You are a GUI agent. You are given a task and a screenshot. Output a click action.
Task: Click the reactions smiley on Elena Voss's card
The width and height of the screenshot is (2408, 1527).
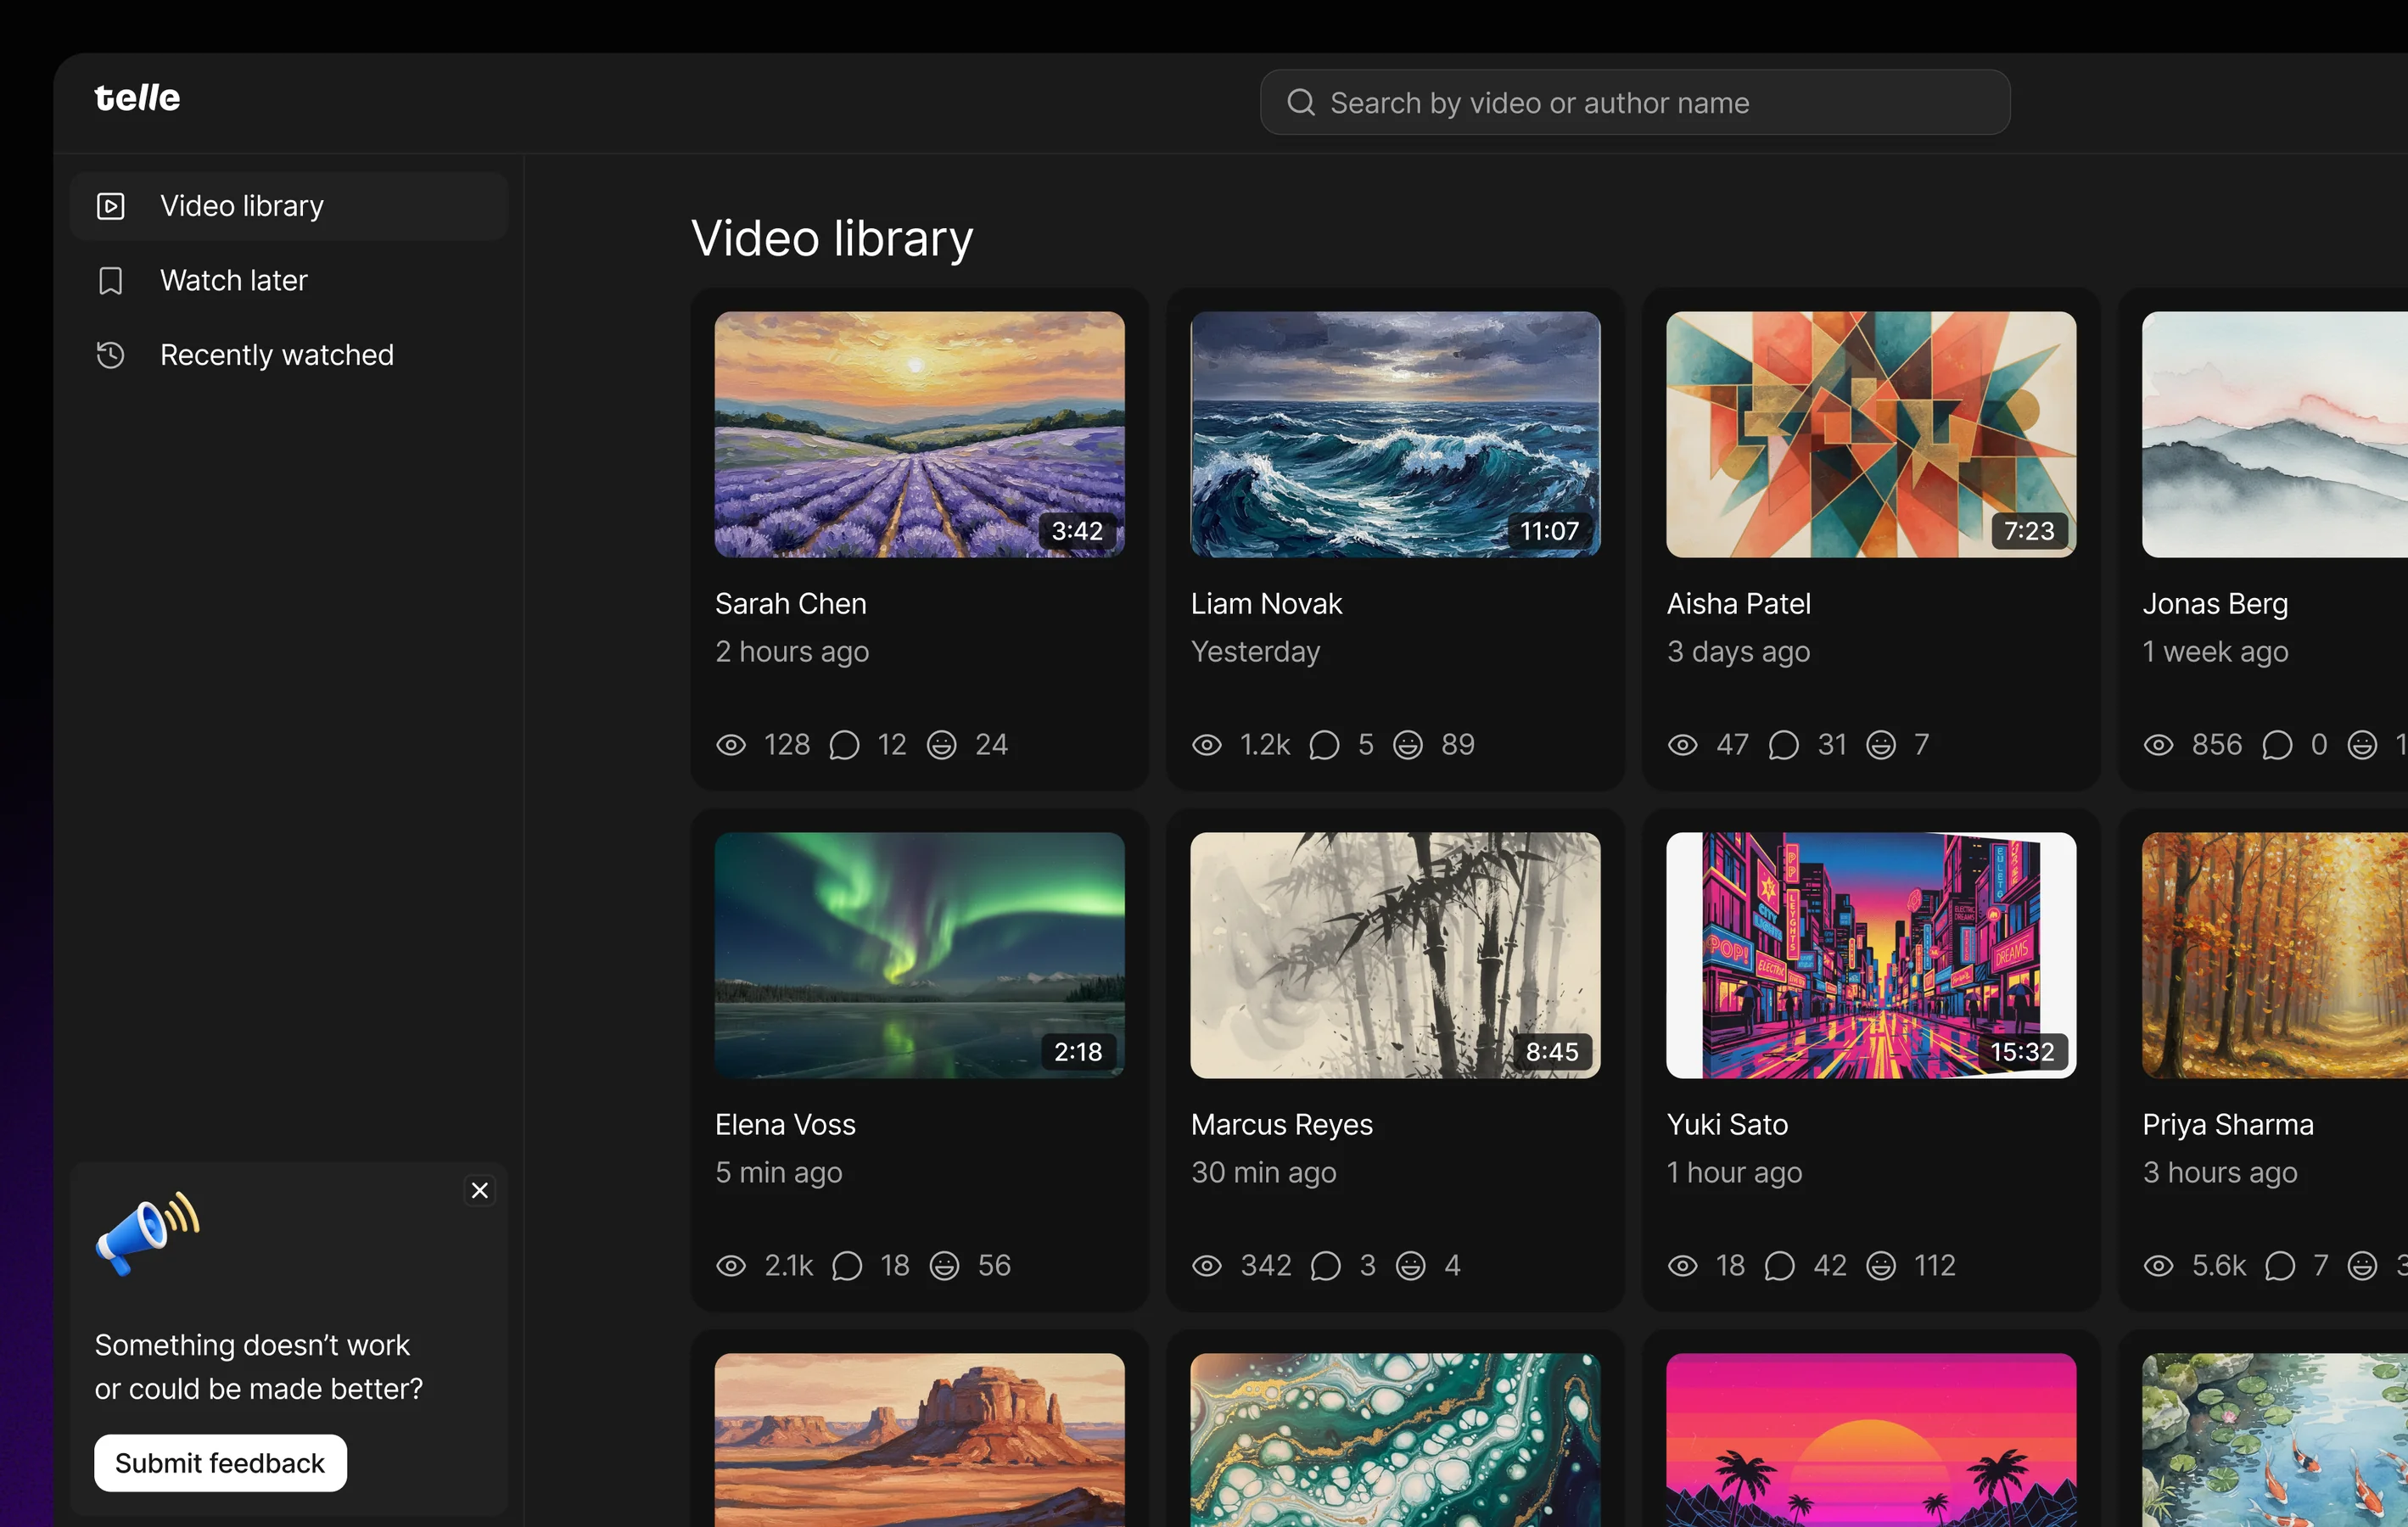click(945, 1266)
